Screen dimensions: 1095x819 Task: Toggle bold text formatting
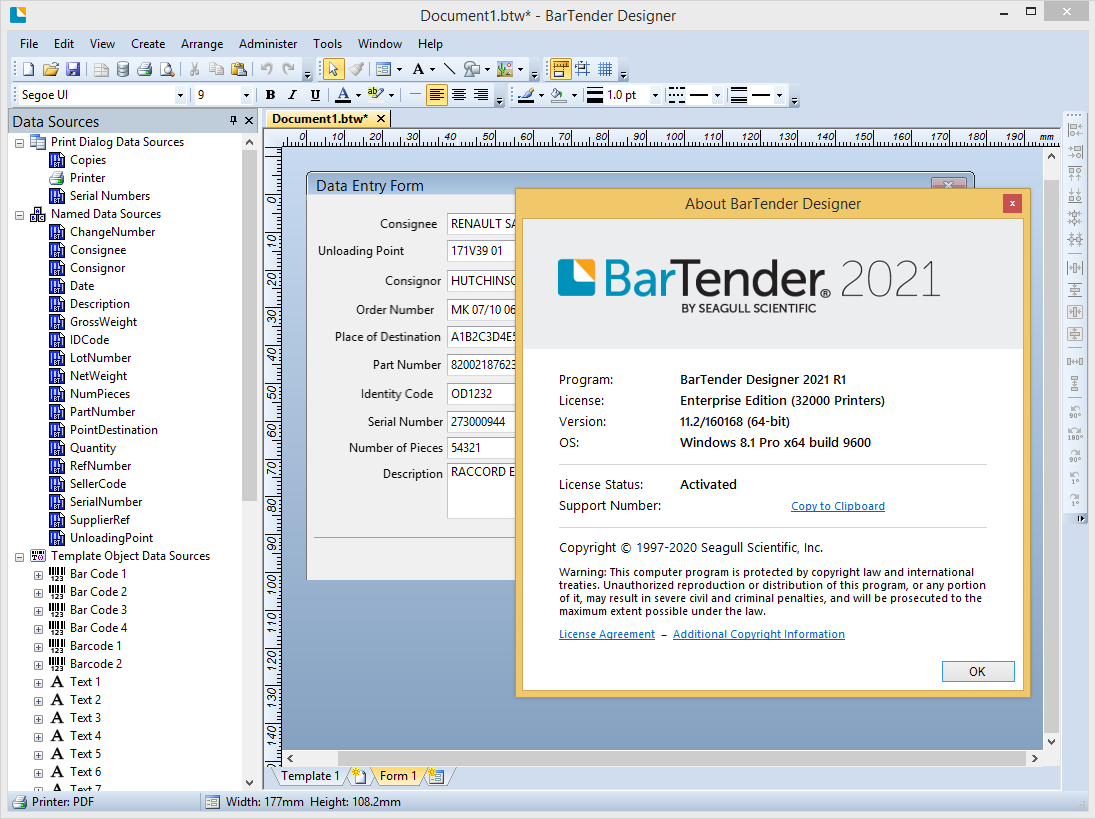tap(270, 95)
